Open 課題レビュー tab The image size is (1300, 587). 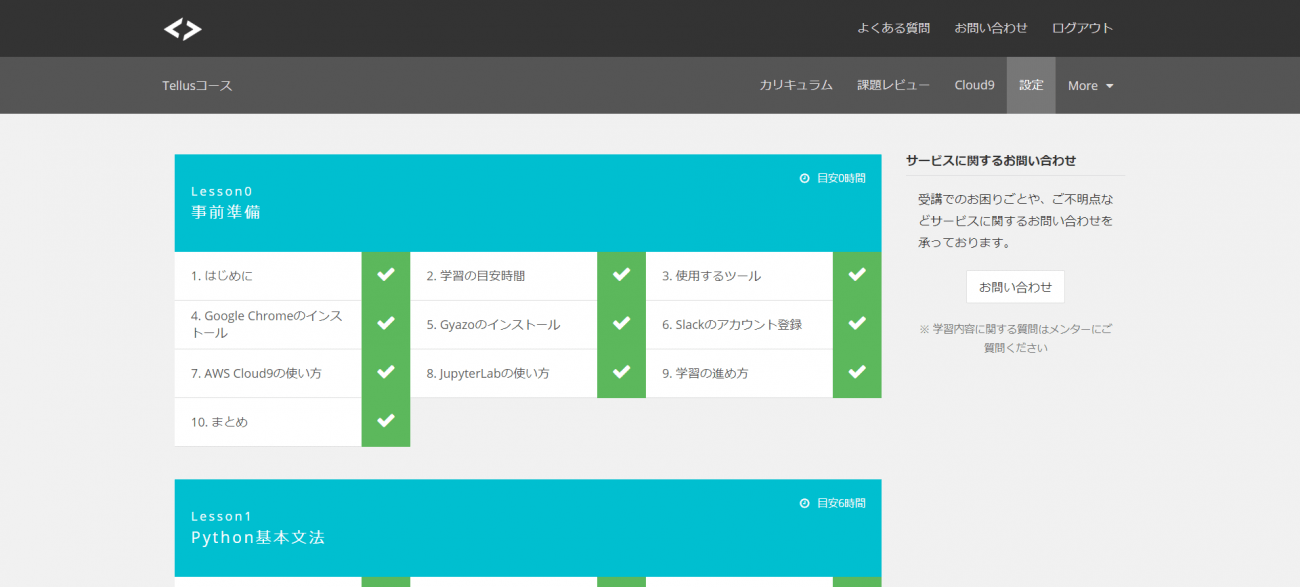click(x=893, y=86)
